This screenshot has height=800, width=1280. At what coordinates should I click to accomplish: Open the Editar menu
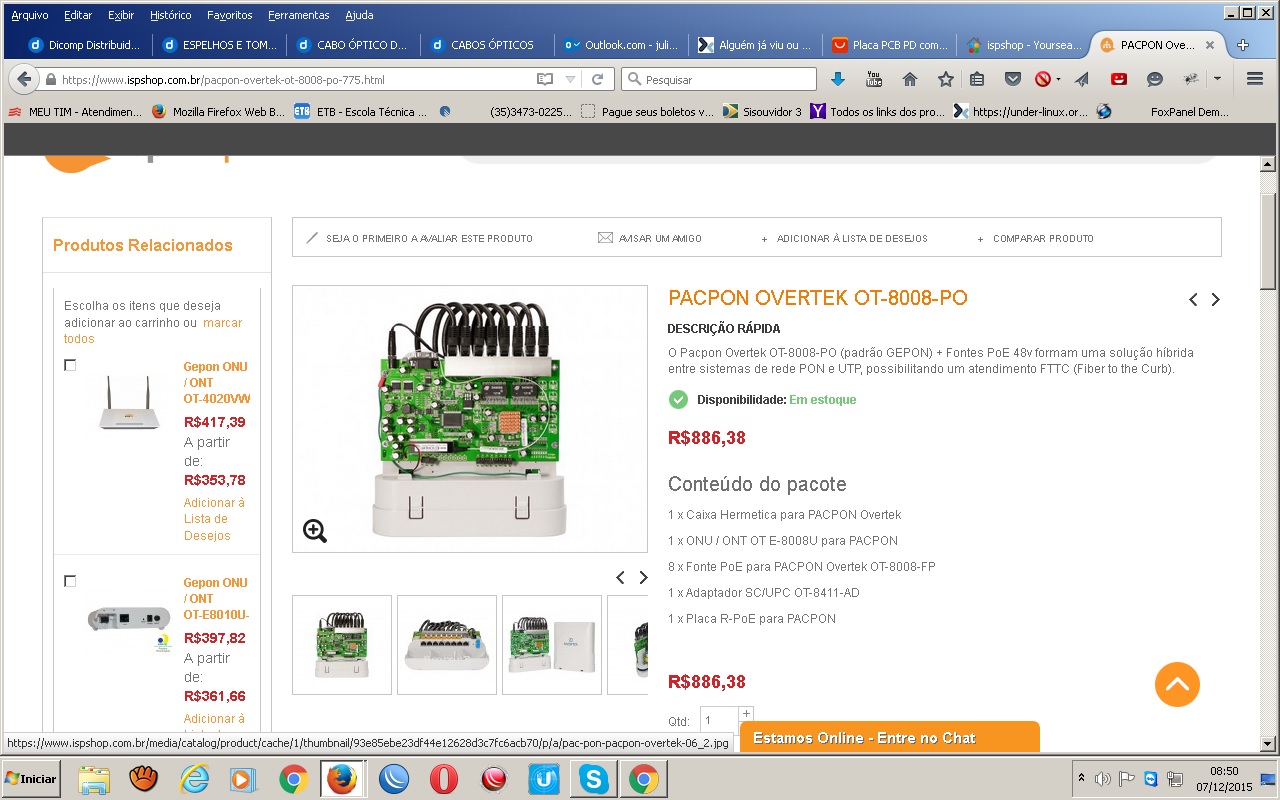pyautogui.click(x=78, y=15)
